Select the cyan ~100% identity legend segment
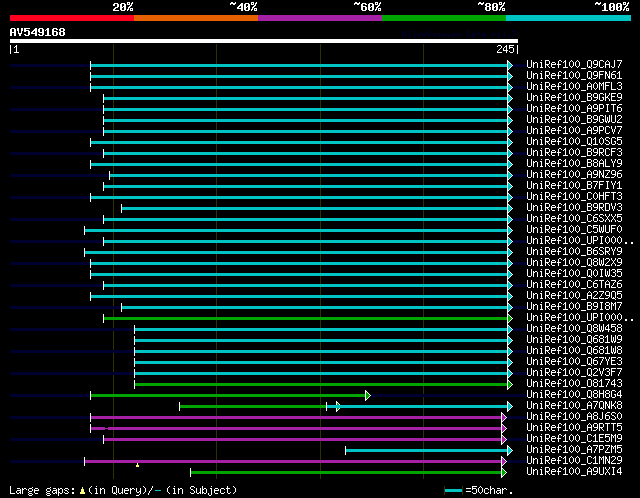This screenshot has width=640, height=498. tap(569, 18)
